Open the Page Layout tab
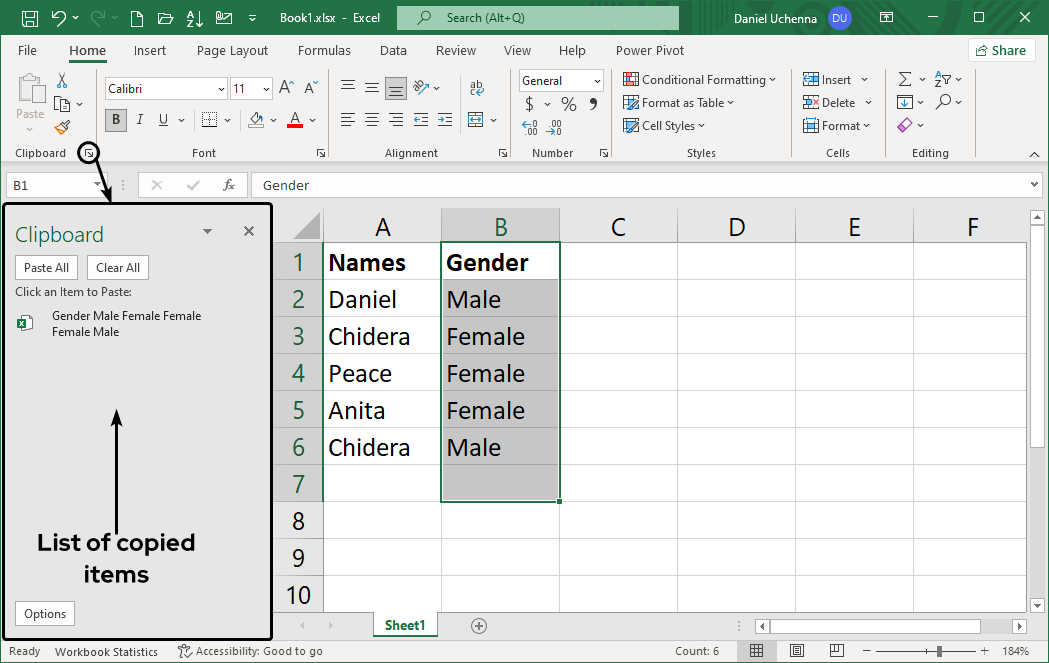Screen dimensions: 1049x663 232,51
